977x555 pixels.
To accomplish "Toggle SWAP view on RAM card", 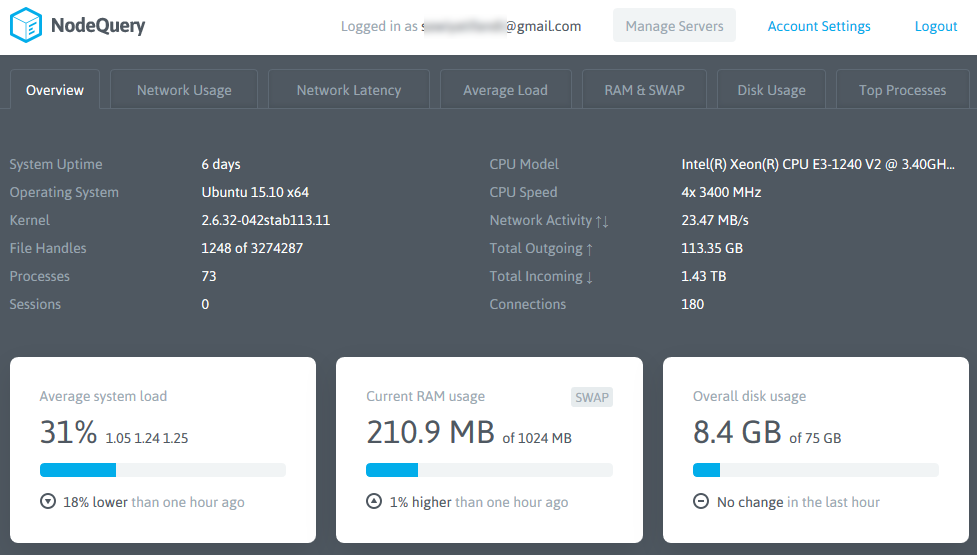I will pos(592,397).
